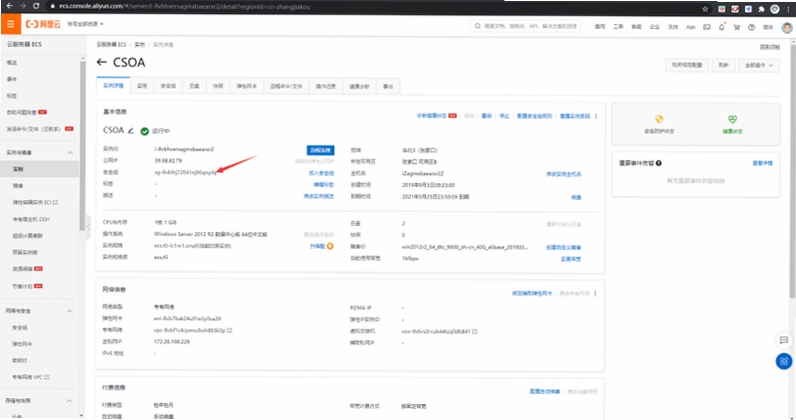Open the account resources dropdown beside logo
796x420 pixels.
[x=85, y=24]
